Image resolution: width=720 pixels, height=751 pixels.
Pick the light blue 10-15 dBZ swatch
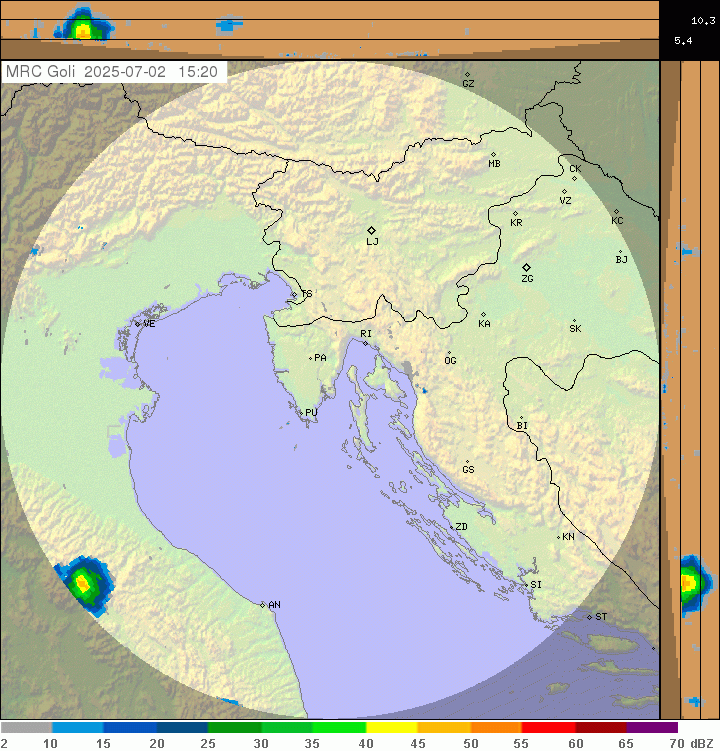tap(78, 728)
